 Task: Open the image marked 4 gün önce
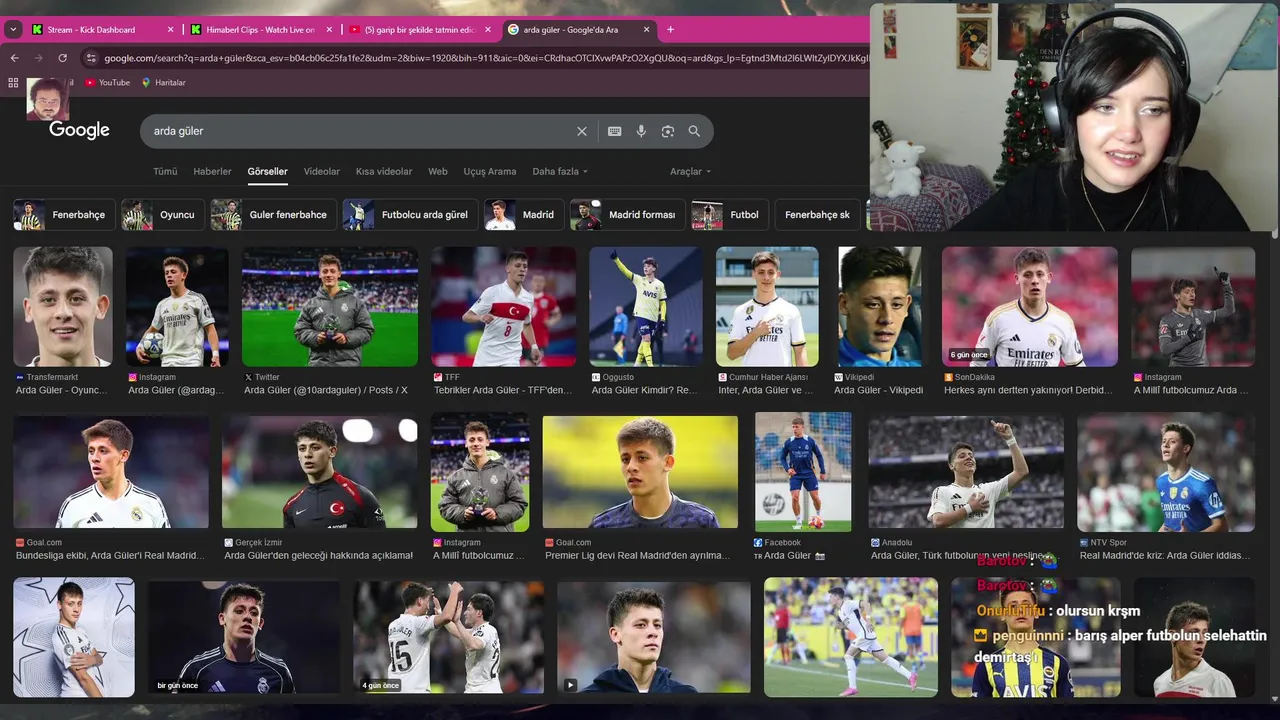tap(449, 637)
